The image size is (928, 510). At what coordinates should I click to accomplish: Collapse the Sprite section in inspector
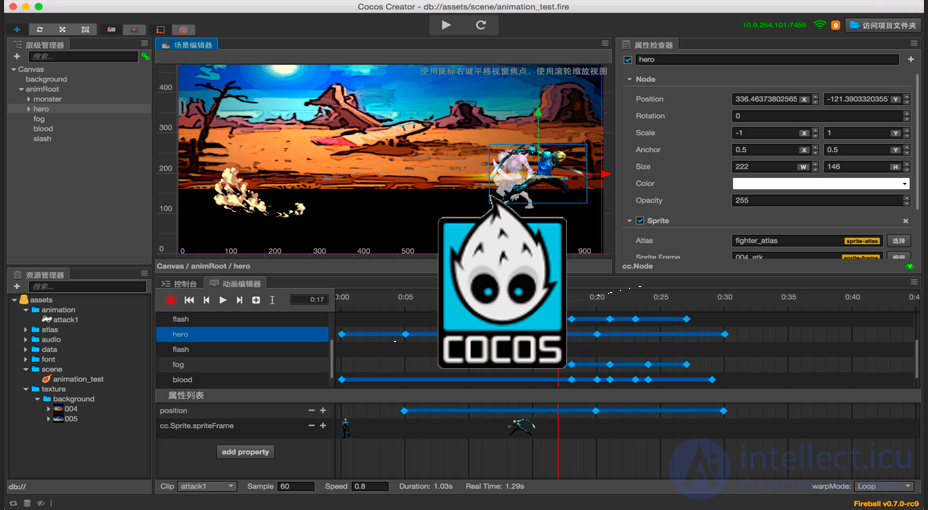pyautogui.click(x=629, y=221)
